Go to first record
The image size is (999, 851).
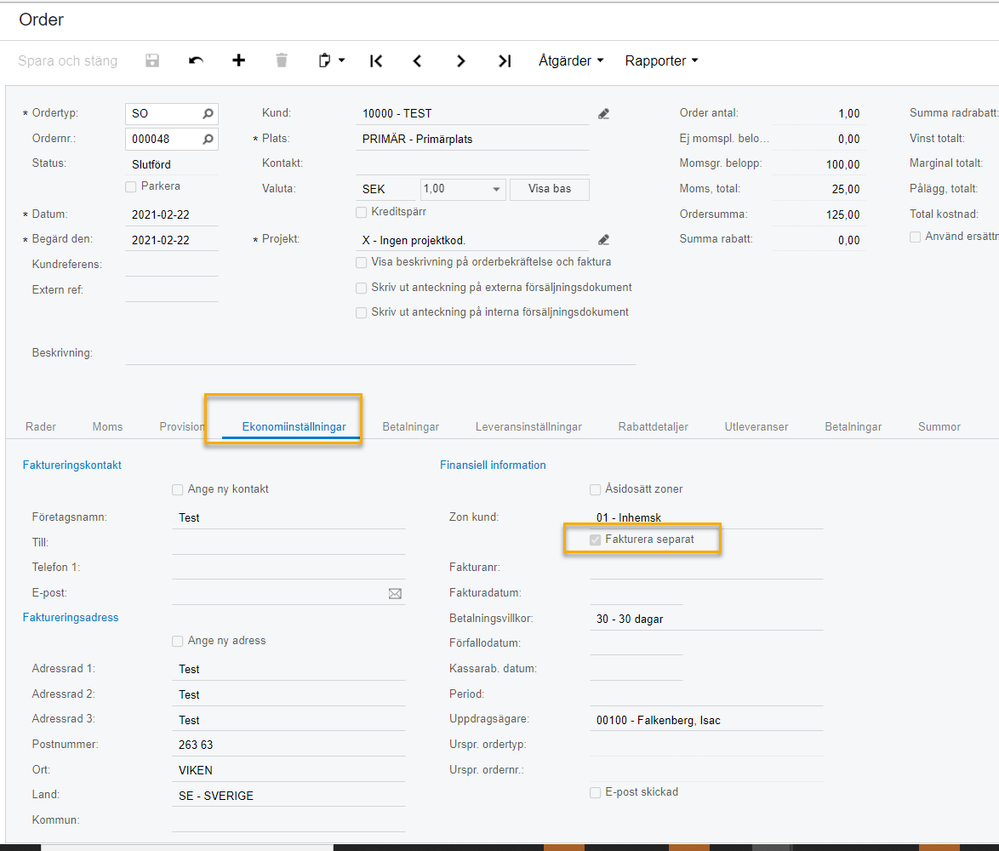coord(376,61)
